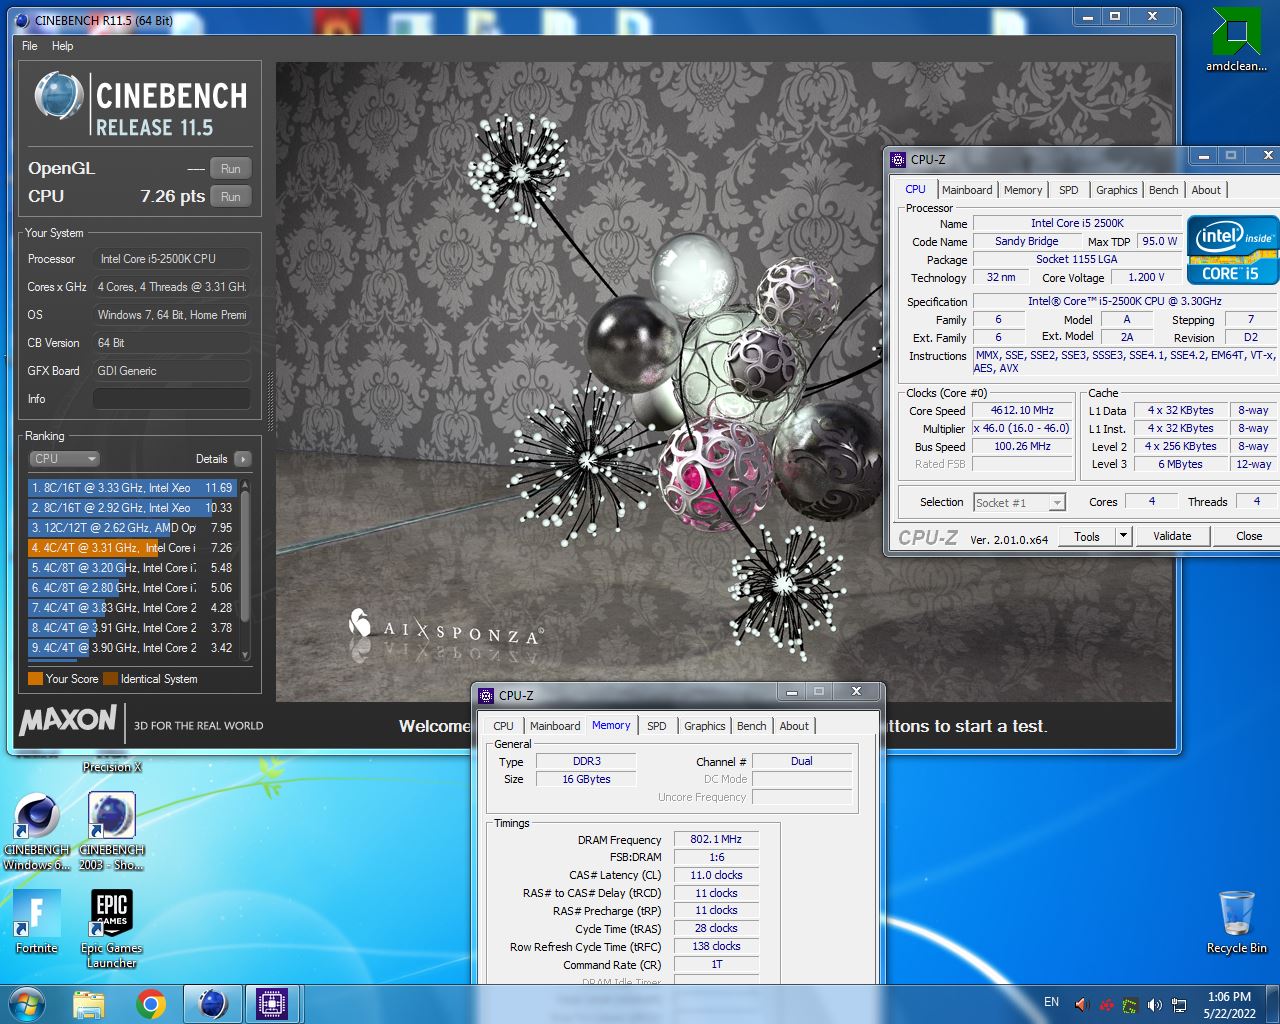Viewport: 1280px width, 1024px height.
Task: Click the red tray icon next to the speaker
Action: 1106,1005
